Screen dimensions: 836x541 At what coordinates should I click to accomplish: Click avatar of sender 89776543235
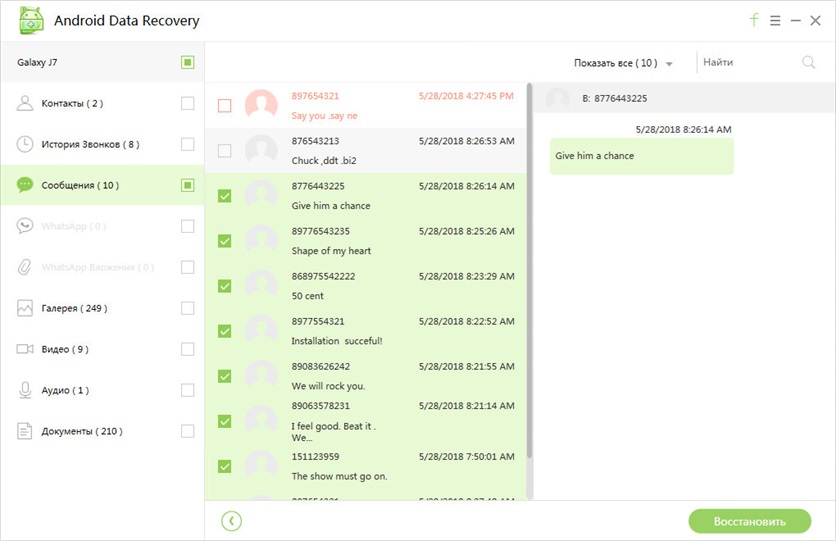(261, 241)
